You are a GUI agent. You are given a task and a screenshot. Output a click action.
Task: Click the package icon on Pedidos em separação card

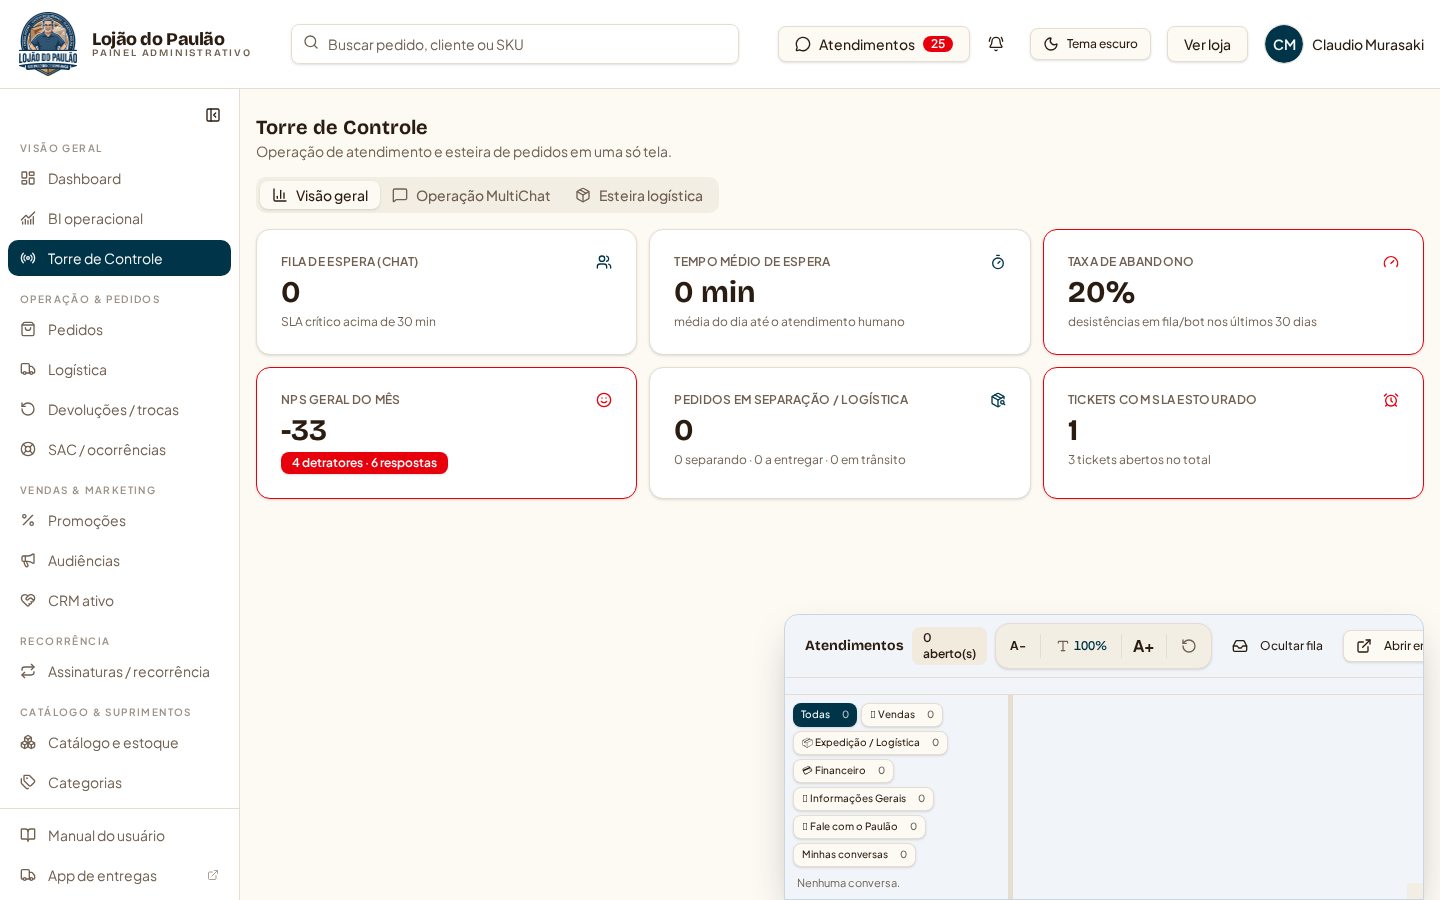998,400
